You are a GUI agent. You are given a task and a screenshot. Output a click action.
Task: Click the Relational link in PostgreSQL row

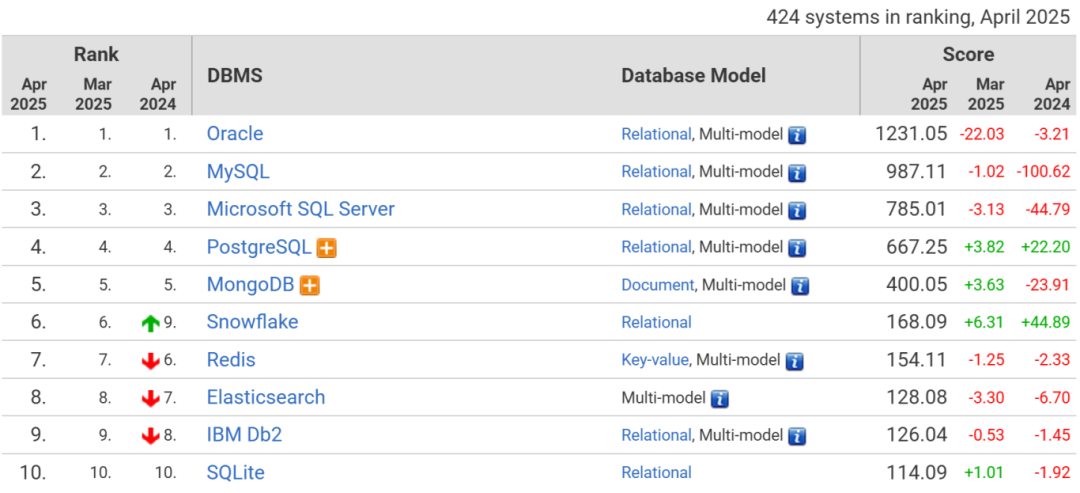656,247
